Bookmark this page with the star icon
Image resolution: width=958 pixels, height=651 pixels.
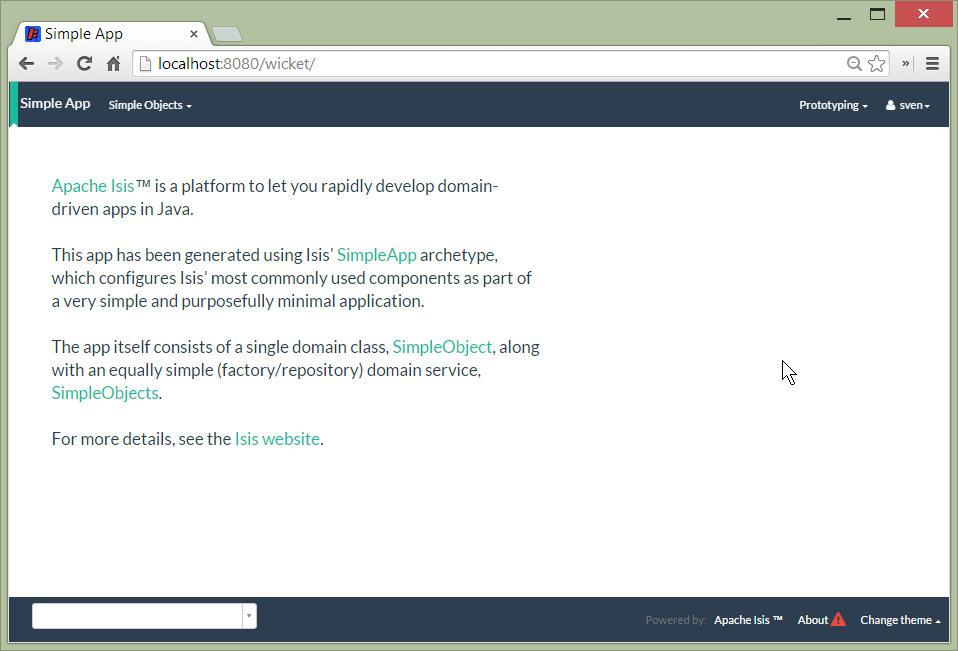click(x=877, y=64)
